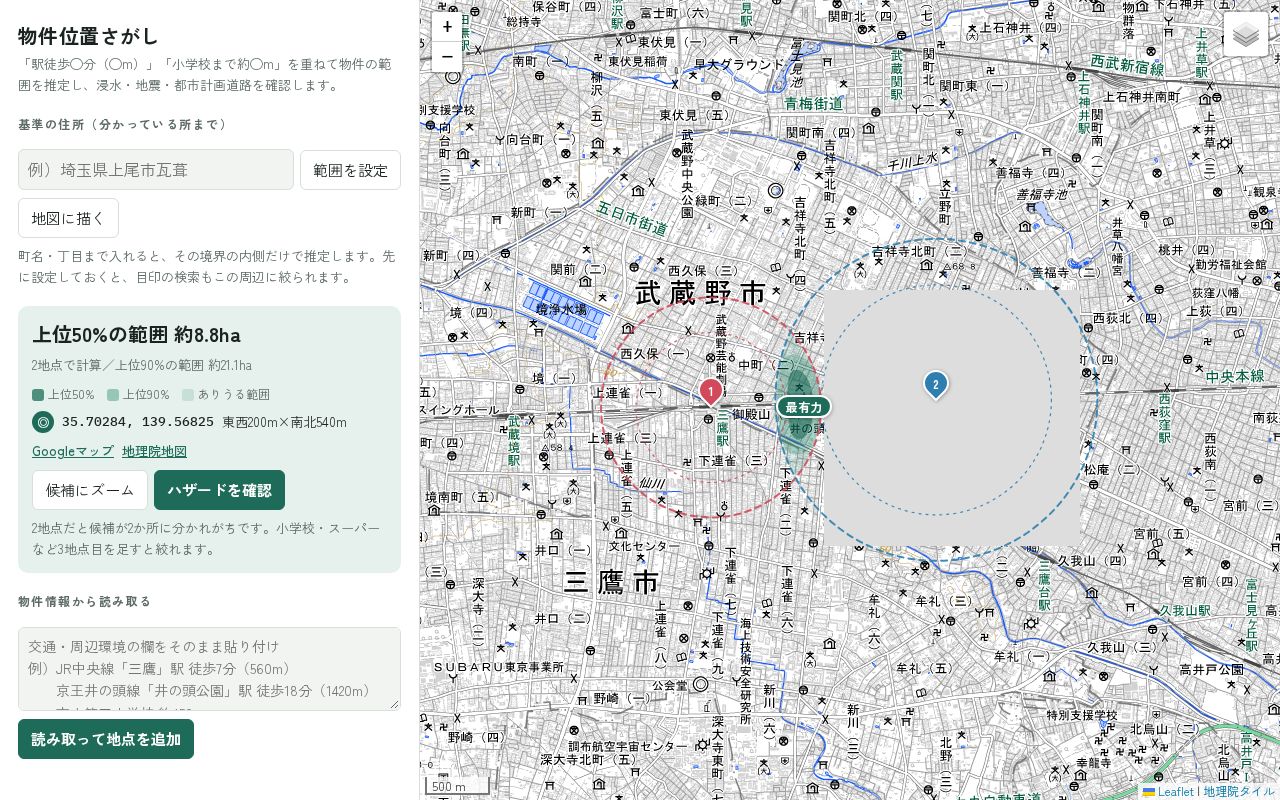This screenshot has width=1280, height=800.
Task: Click the 早大グラウンド label
Action: point(739,64)
